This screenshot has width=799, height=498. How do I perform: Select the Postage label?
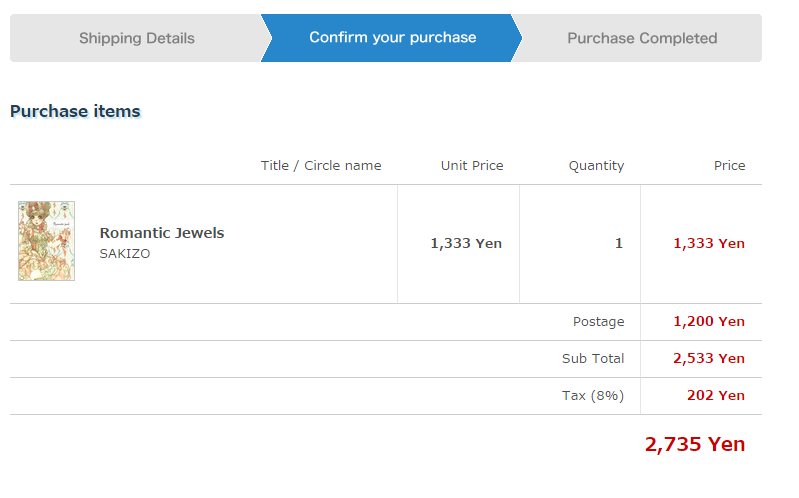click(599, 322)
